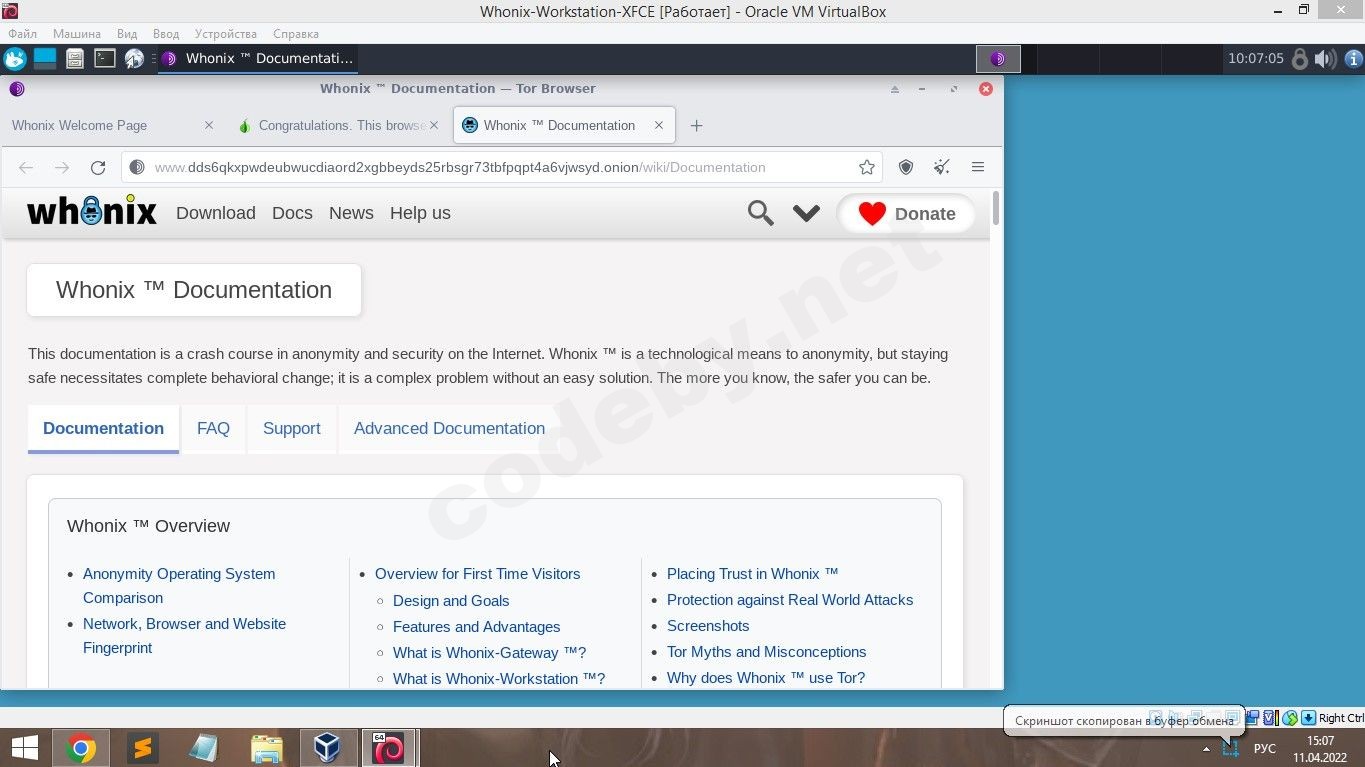Open Google Chrome from the Windows taskbar
1365x767 pixels.
point(81,748)
